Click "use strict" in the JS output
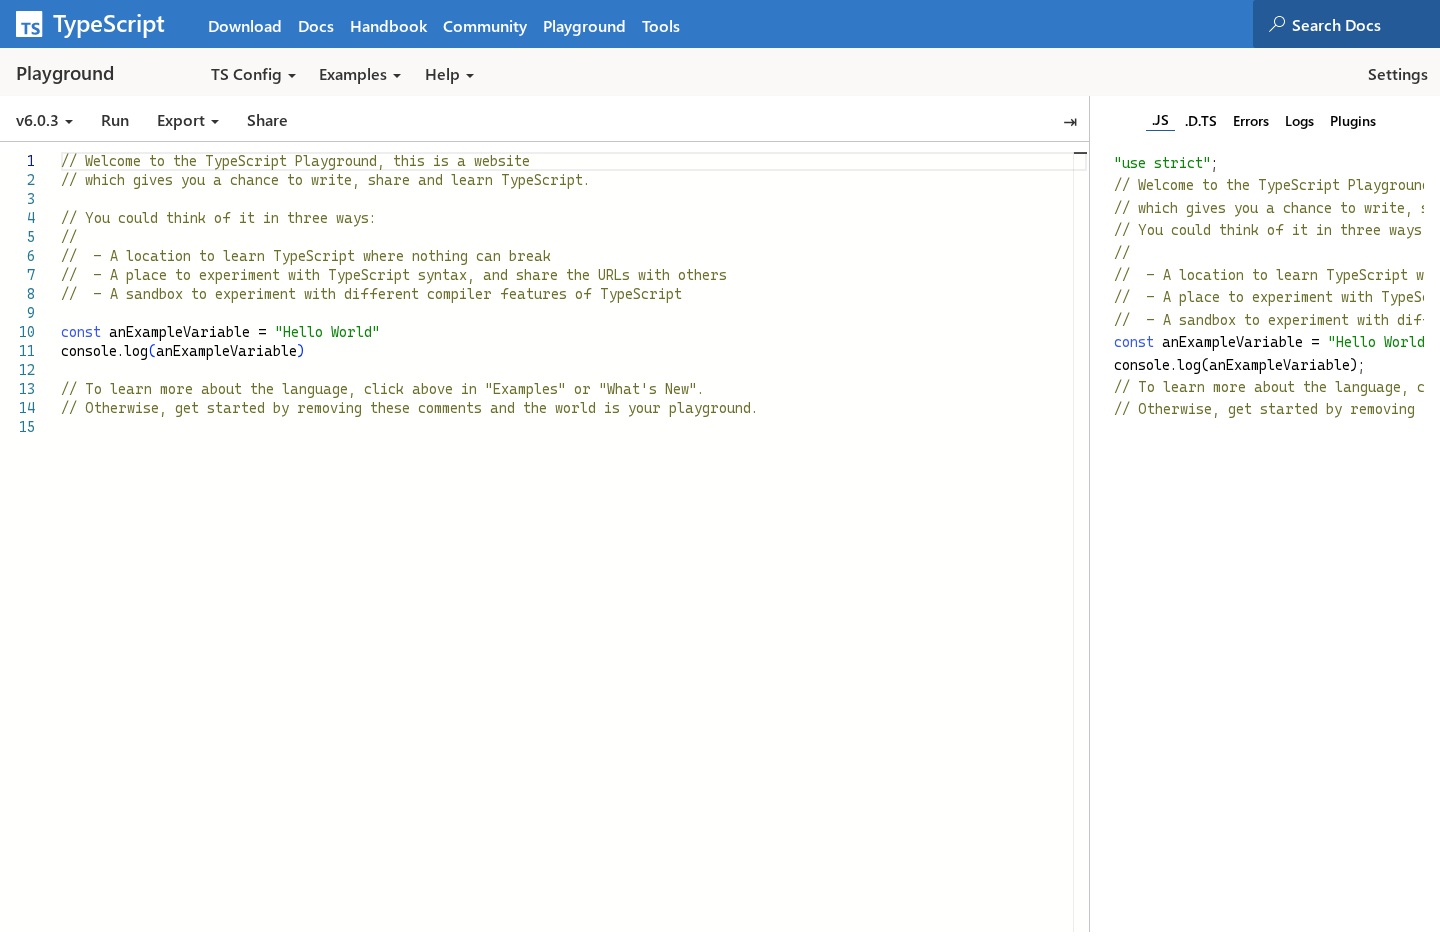This screenshot has height=950, width=1440. [x=1162, y=163]
